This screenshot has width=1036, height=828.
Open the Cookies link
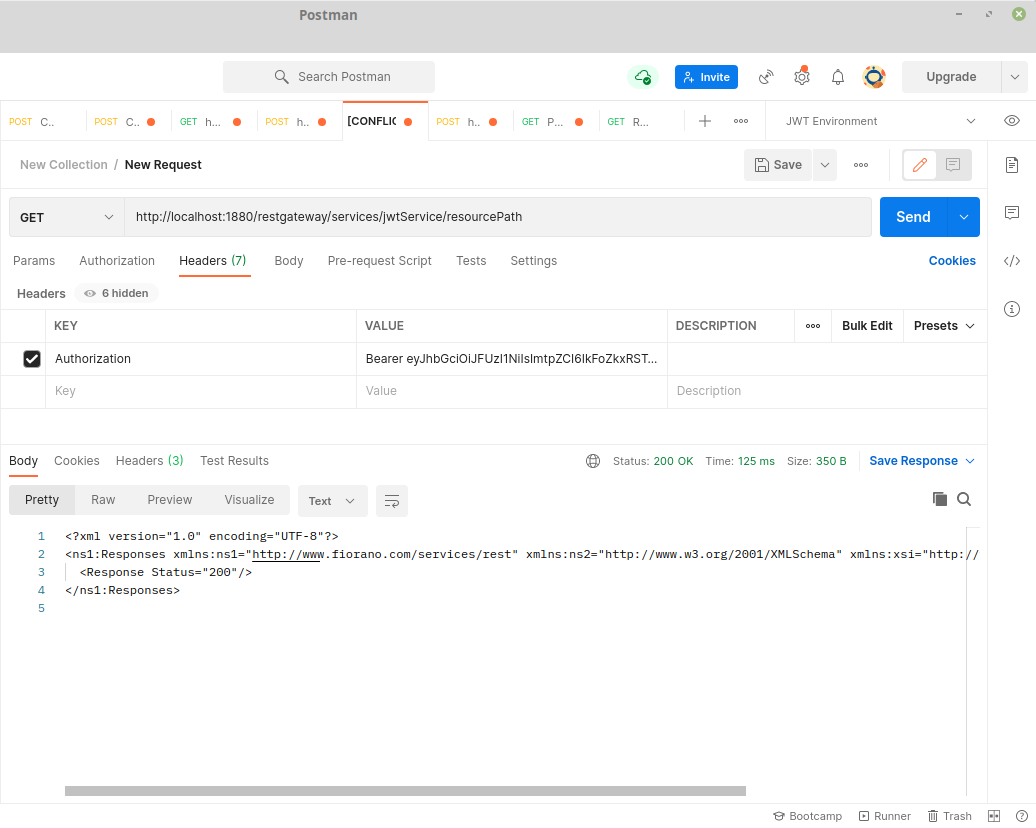pyautogui.click(x=951, y=261)
